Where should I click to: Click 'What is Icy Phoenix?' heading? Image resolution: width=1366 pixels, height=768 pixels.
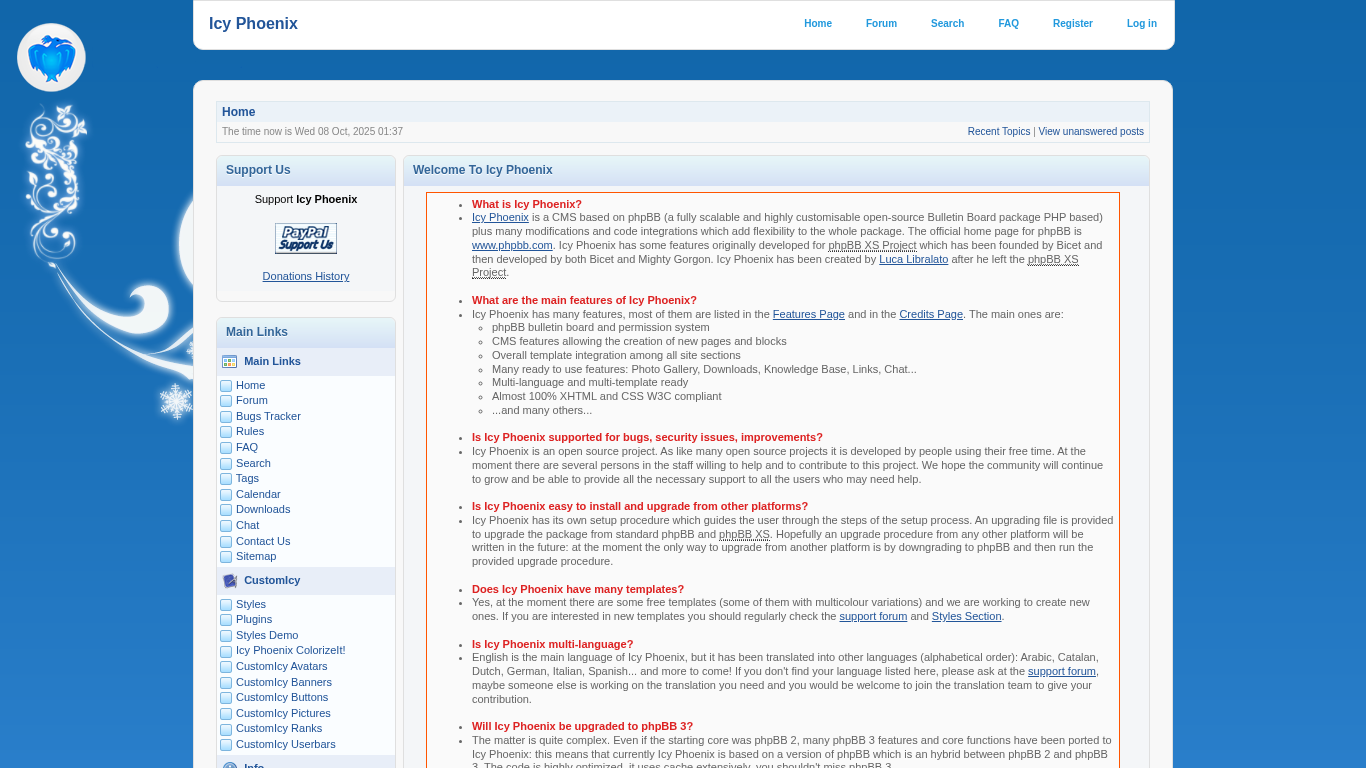(x=527, y=204)
